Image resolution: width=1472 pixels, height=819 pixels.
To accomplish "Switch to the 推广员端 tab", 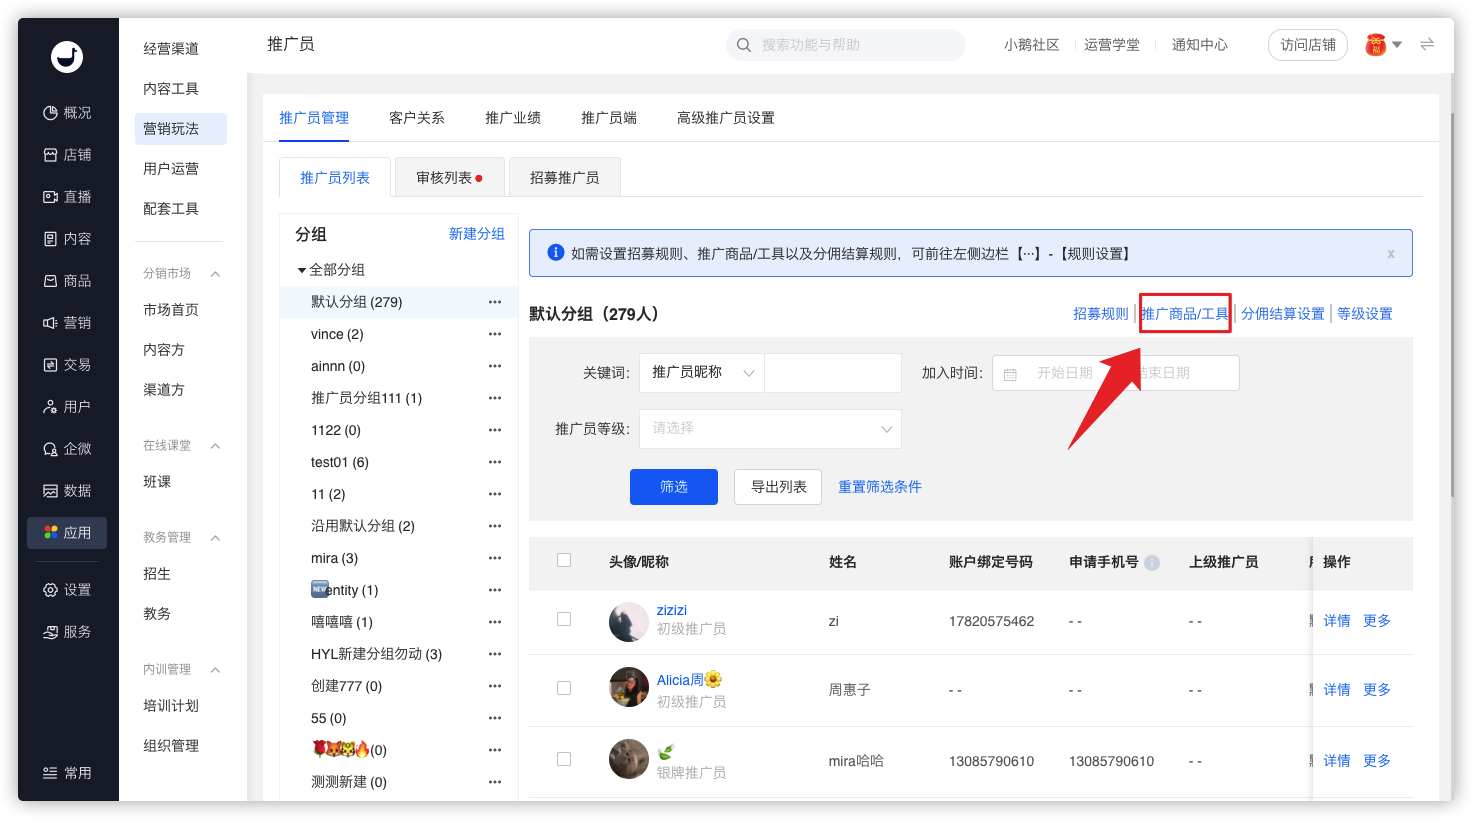I will (609, 118).
